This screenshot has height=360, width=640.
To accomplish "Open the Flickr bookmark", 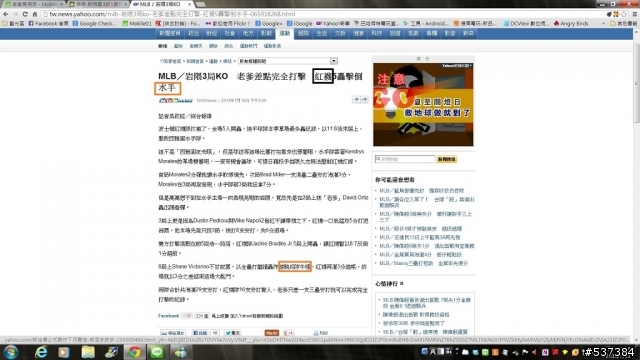I will pyautogui.click(x=228, y=24).
